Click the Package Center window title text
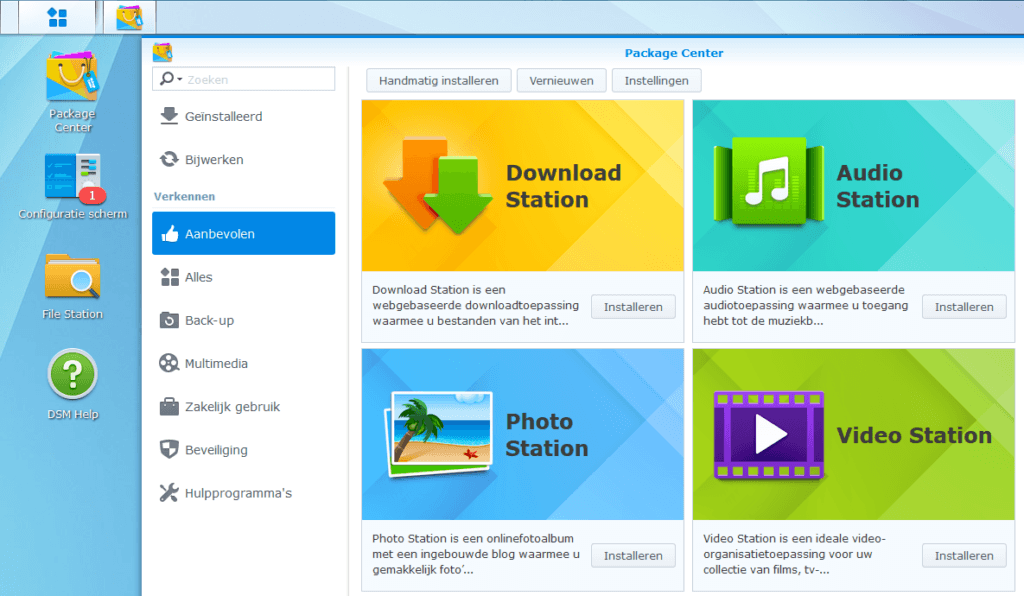1024x596 pixels. (x=674, y=53)
